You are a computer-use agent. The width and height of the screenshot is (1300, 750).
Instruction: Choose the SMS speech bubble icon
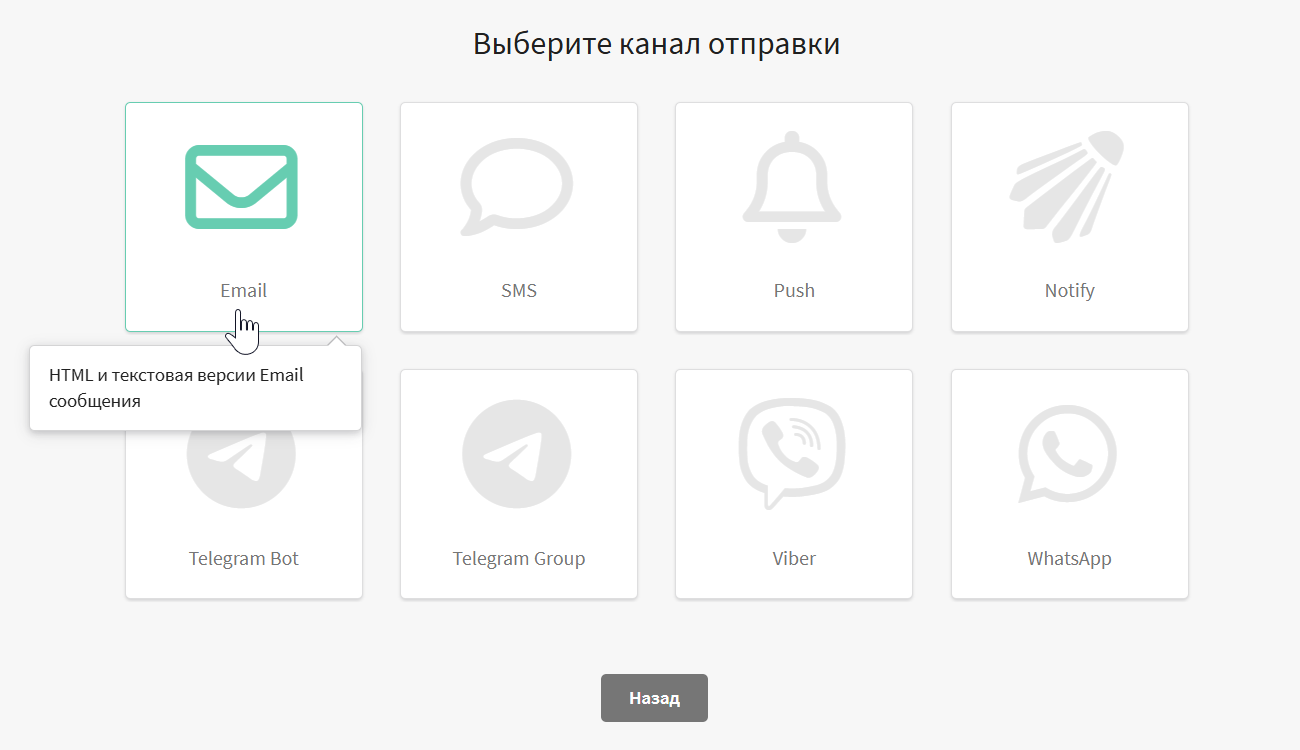[517, 187]
